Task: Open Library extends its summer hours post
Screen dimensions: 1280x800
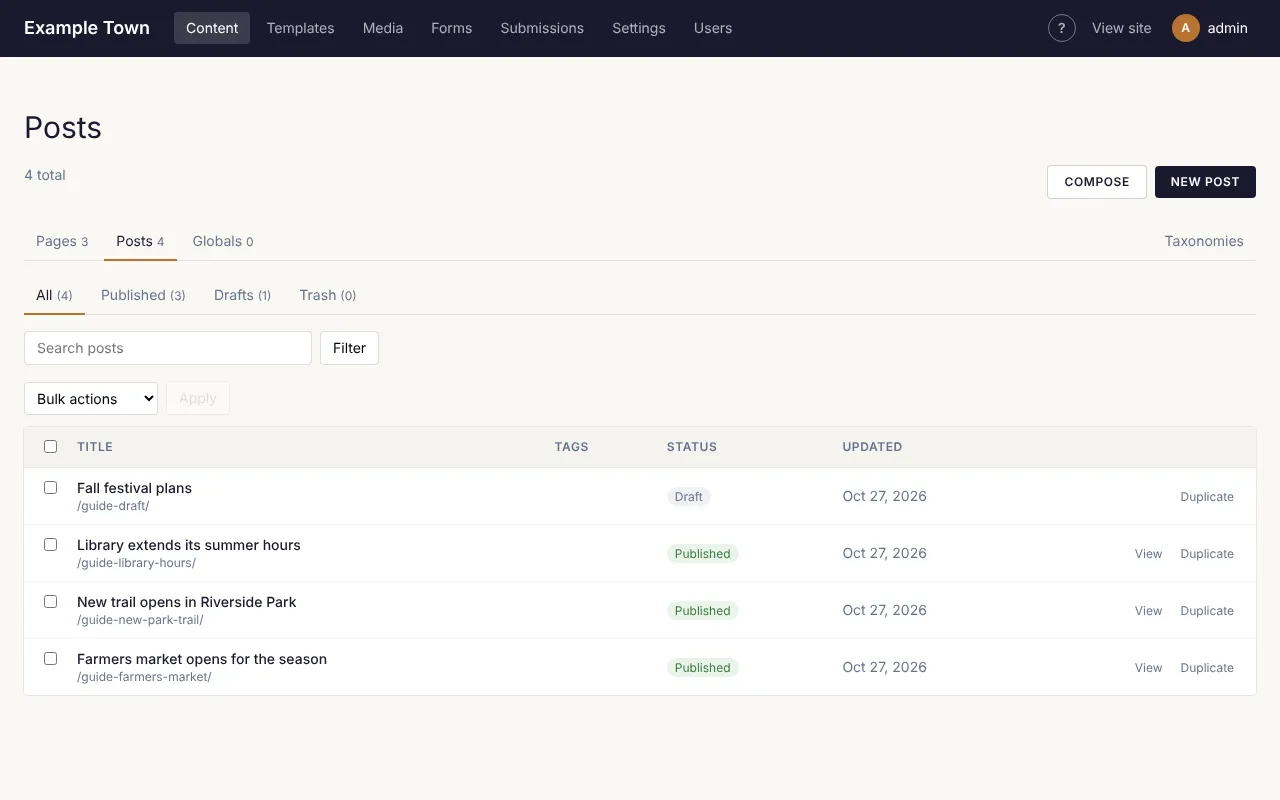Action: [189, 545]
